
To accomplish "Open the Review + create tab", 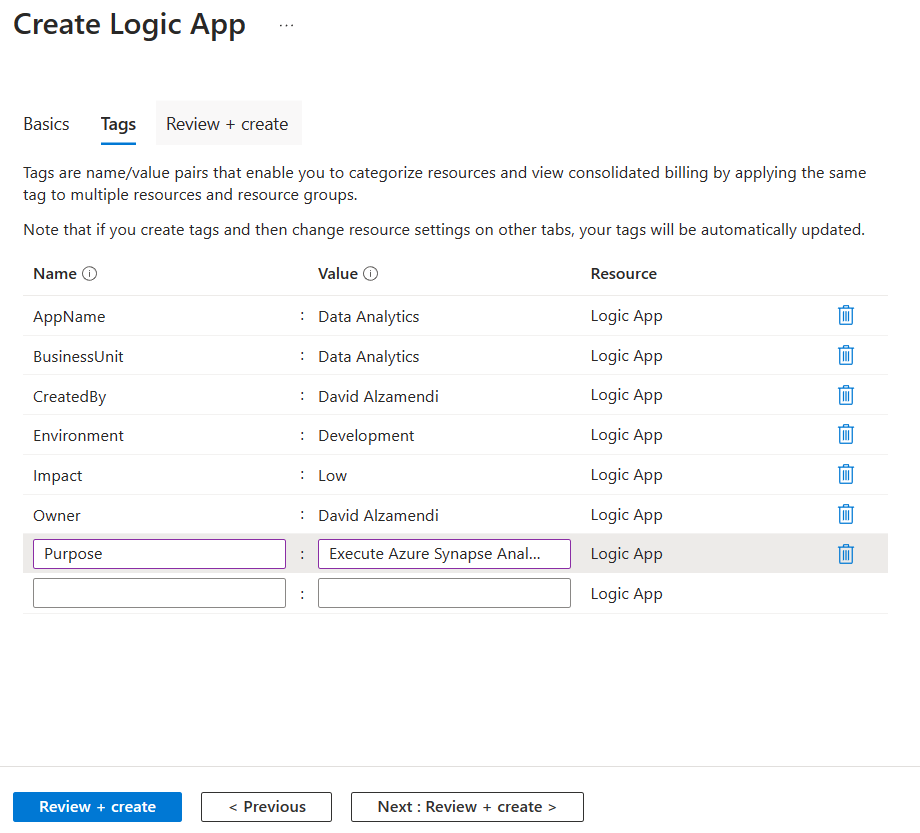I will pyautogui.click(x=228, y=124).
